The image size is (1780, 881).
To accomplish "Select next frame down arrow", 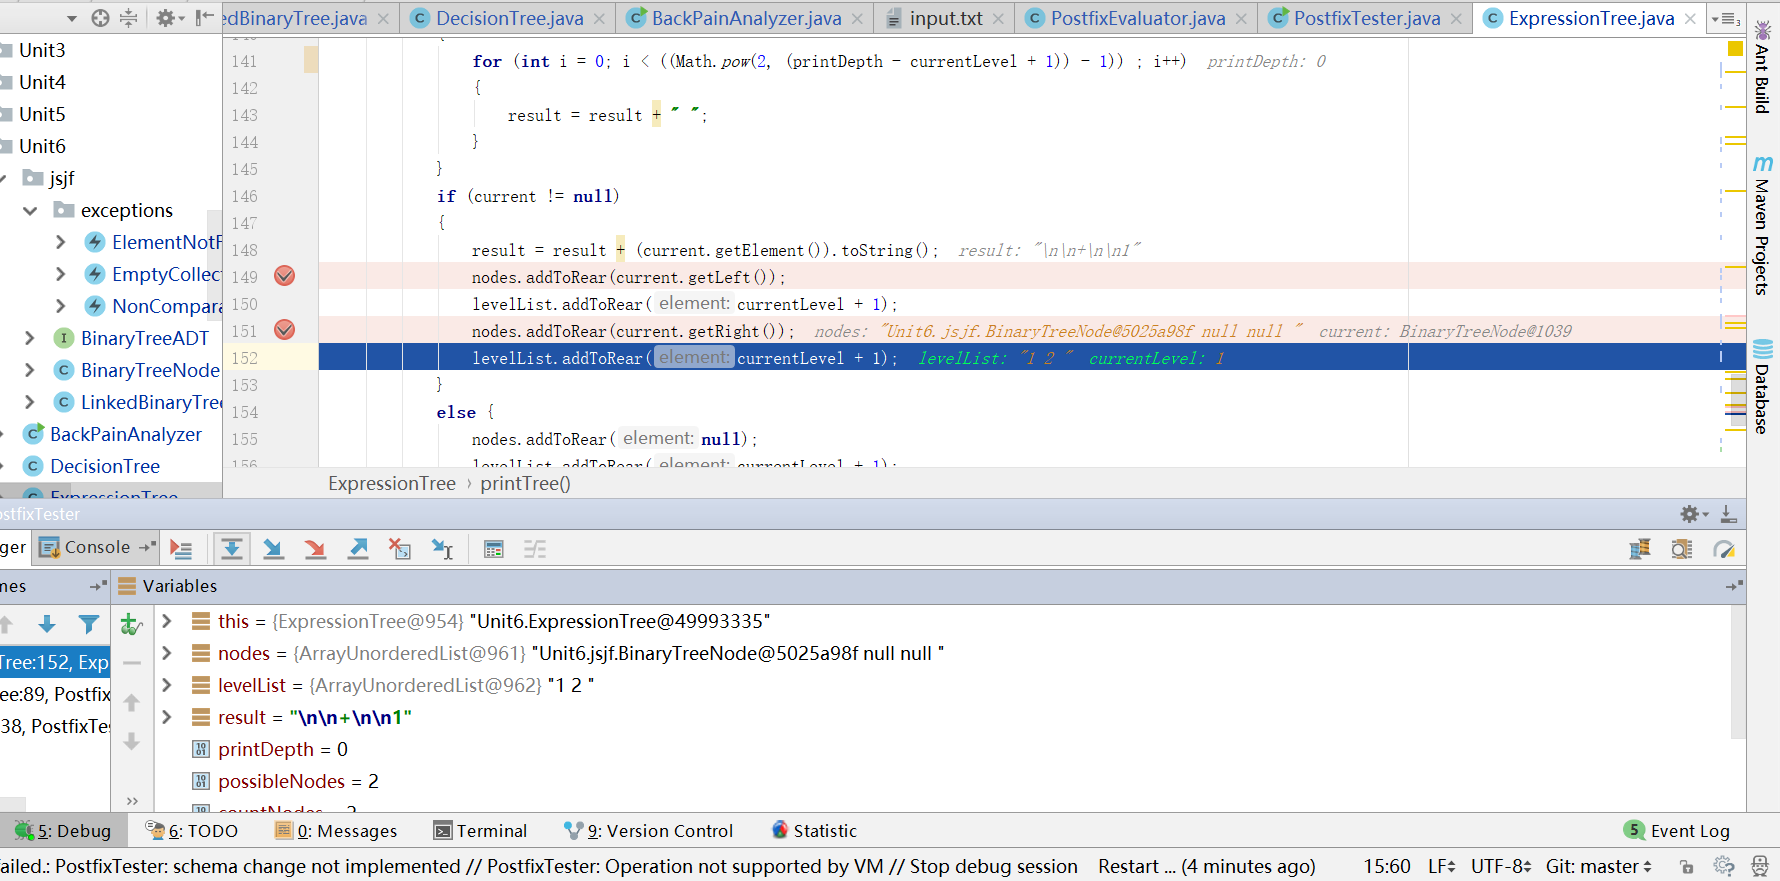I will (47, 625).
